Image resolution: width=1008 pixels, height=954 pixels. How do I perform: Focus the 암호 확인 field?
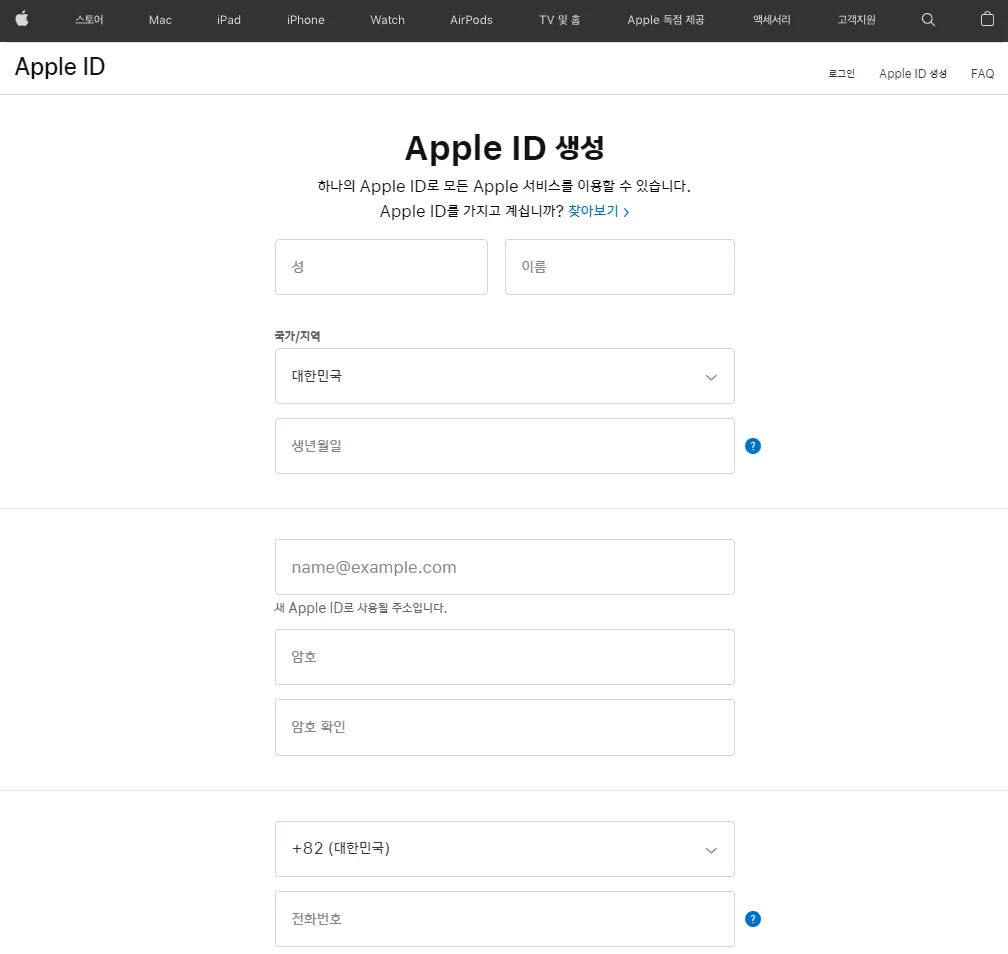pyautogui.click(x=505, y=728)
